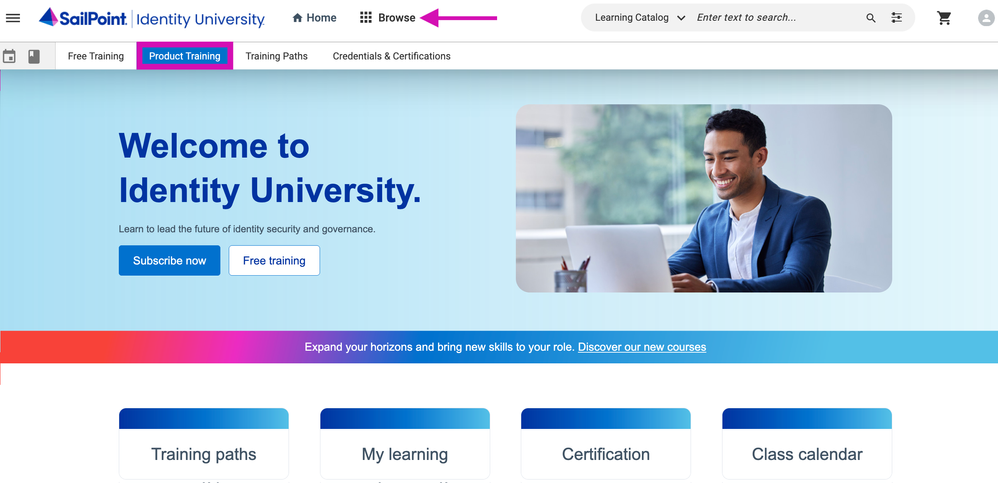
Task: Open the user profile avatar
Action: [986, 18]
